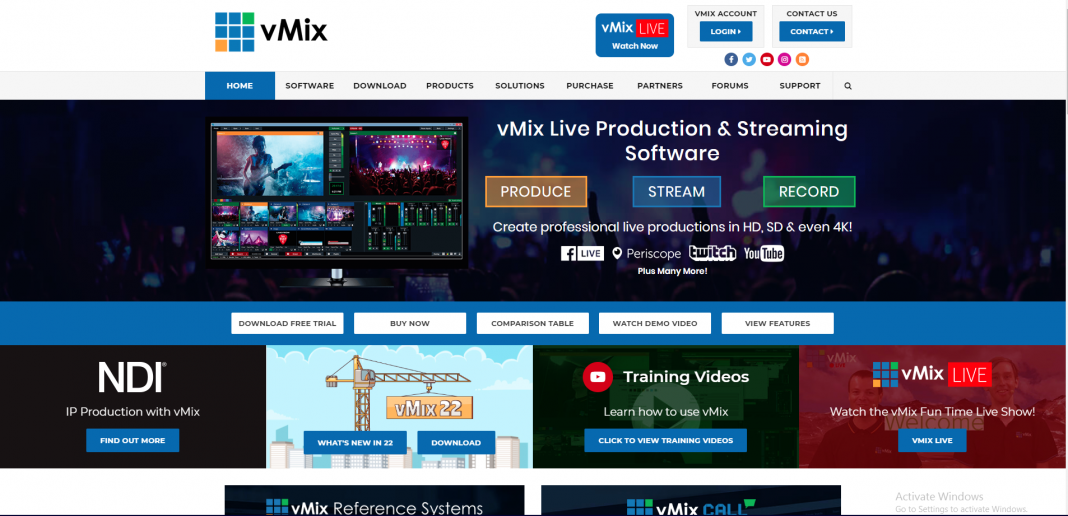Image resolution: width=1068 pixels, height=516 pixels.
Task: Click WHAT'S NEW IN 22
Action: pos(355,442)
